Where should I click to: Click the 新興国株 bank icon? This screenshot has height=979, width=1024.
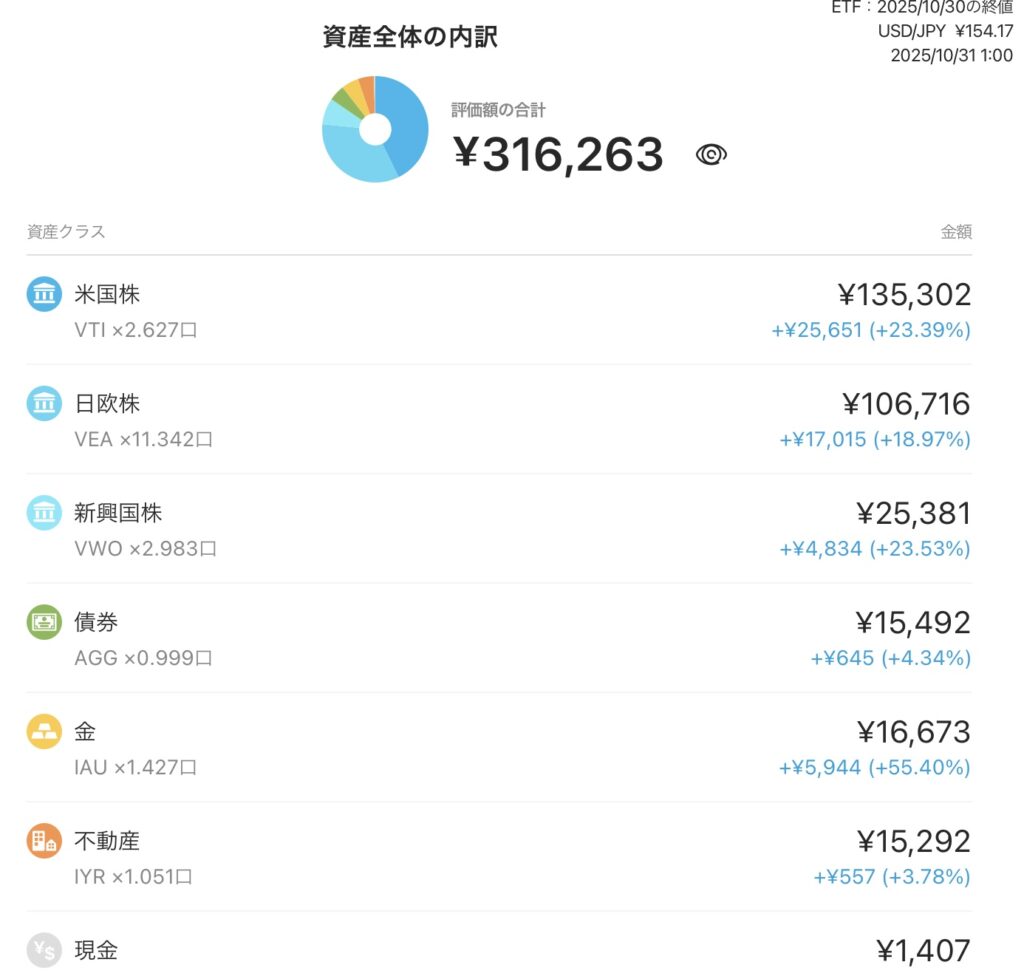[x=44, y=513]
